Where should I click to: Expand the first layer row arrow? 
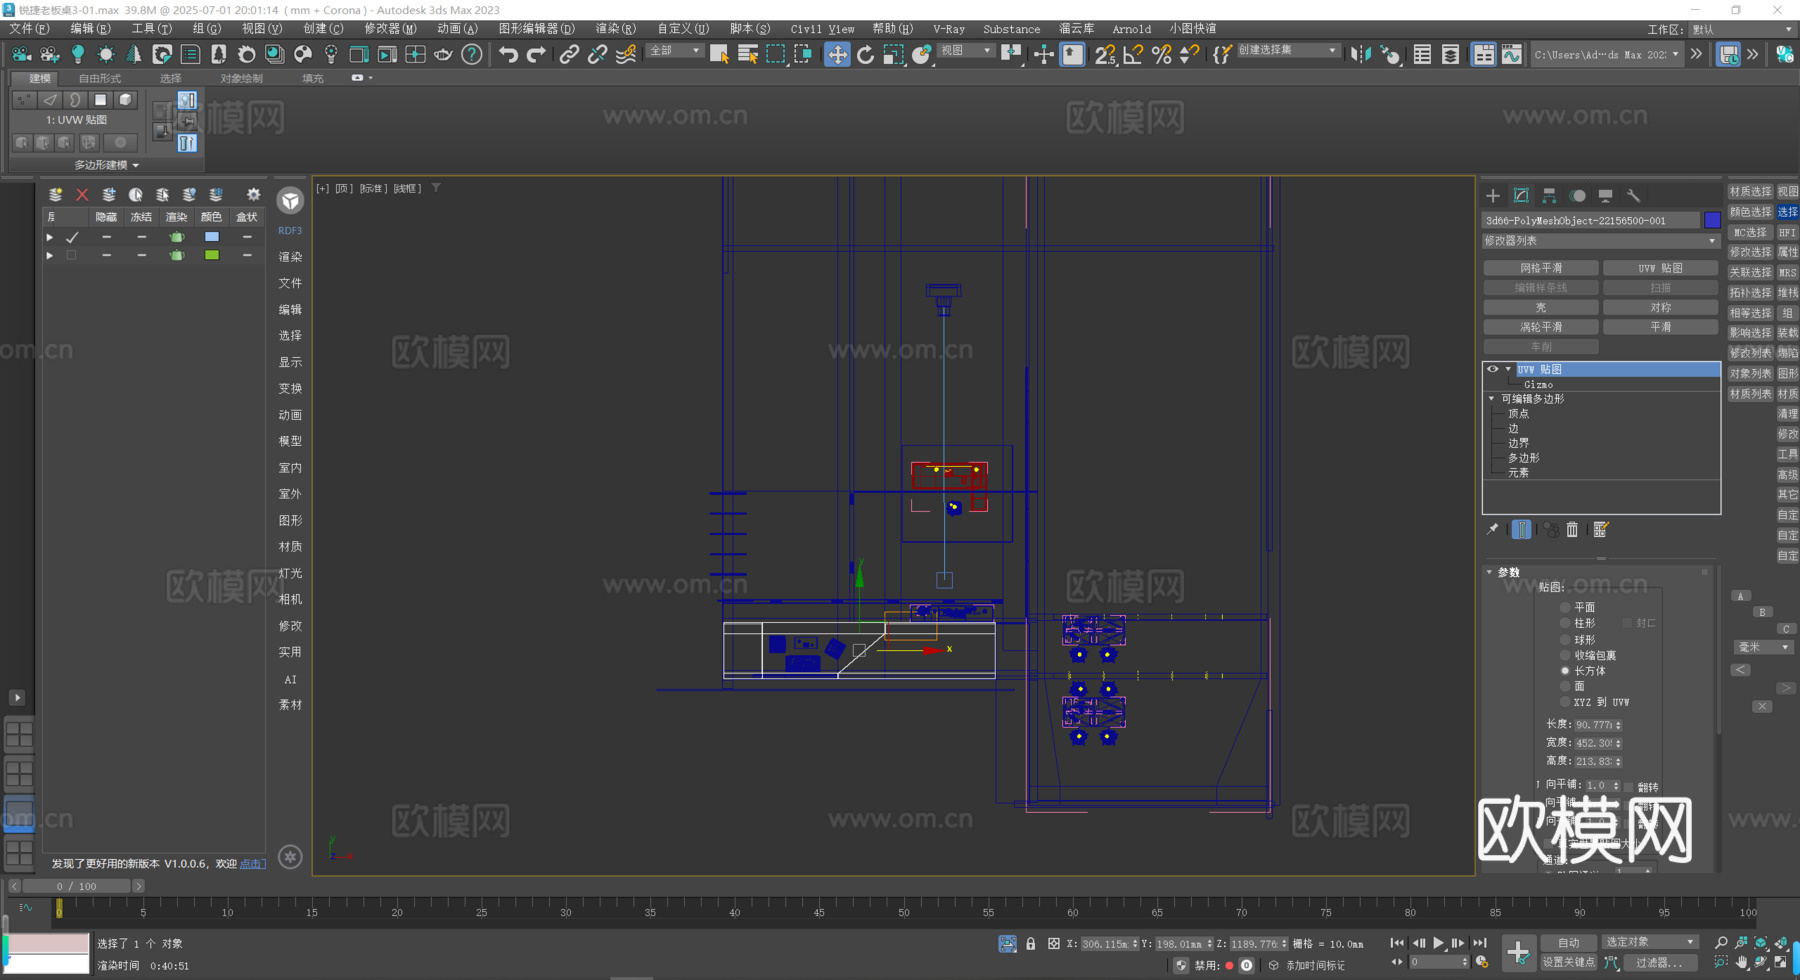click(x=49, y=237)
